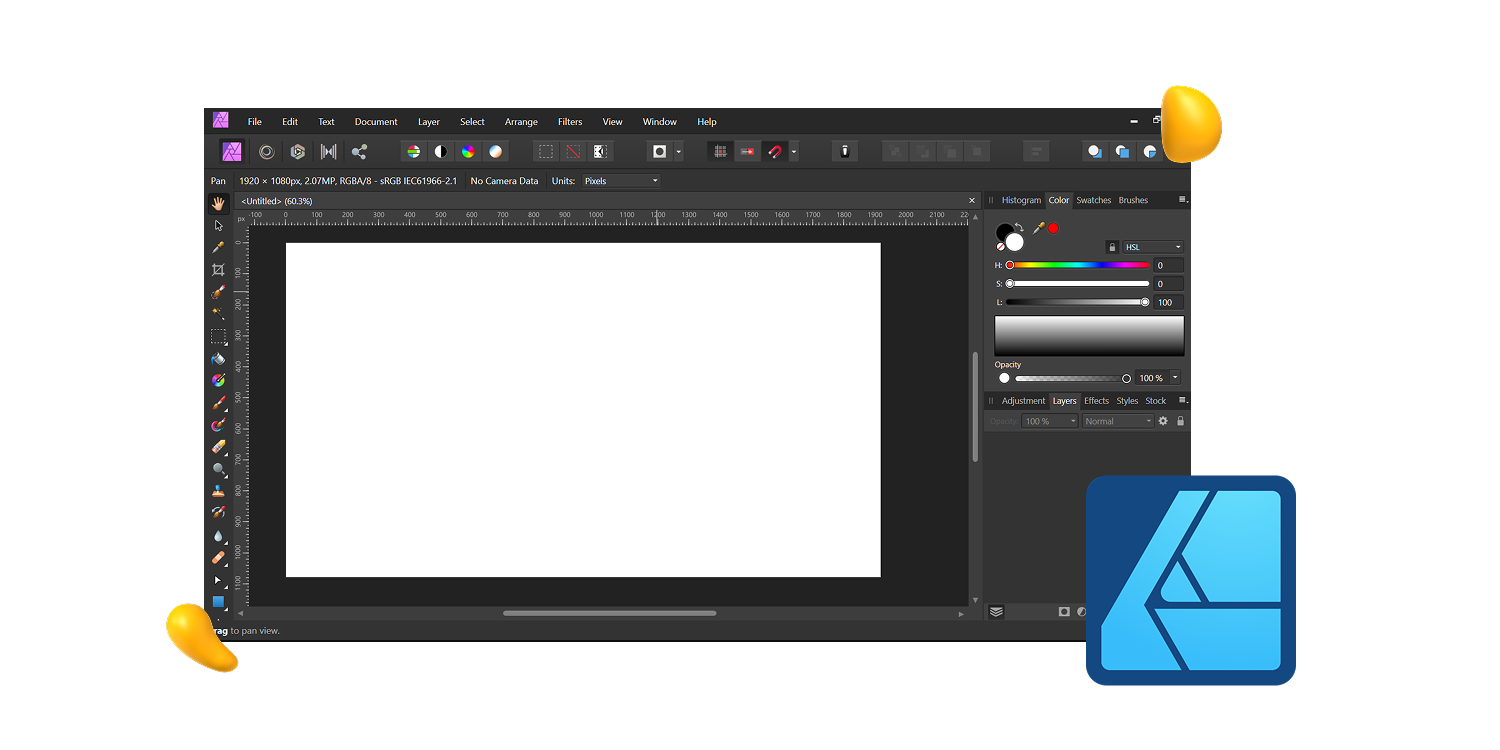Open the Units dropdown showing Pixels
The height and width of the screenshot is (750, 1500).
click(620, 181)
